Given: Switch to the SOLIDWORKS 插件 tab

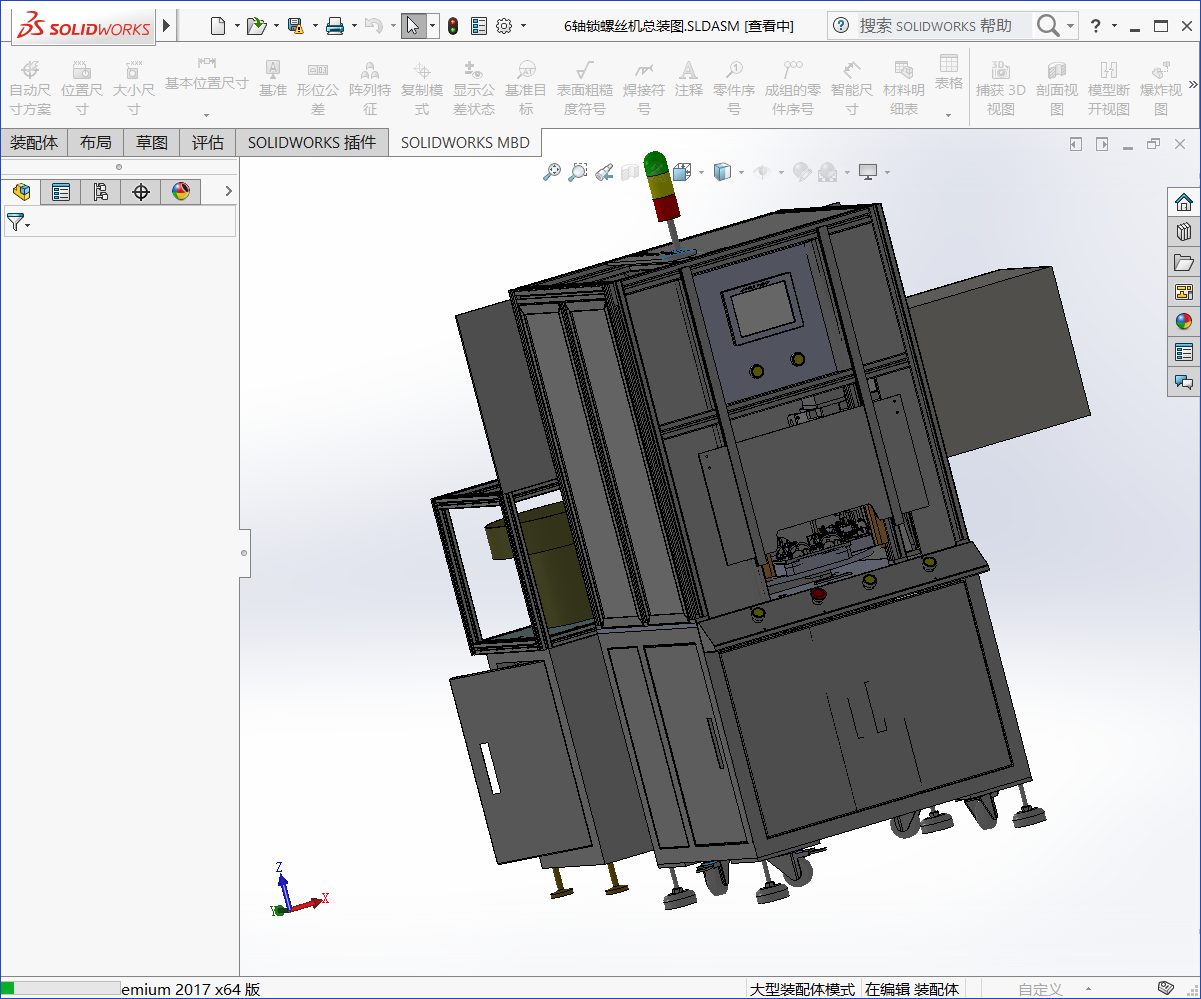Looking at the screenshot, I should [311, 143].
